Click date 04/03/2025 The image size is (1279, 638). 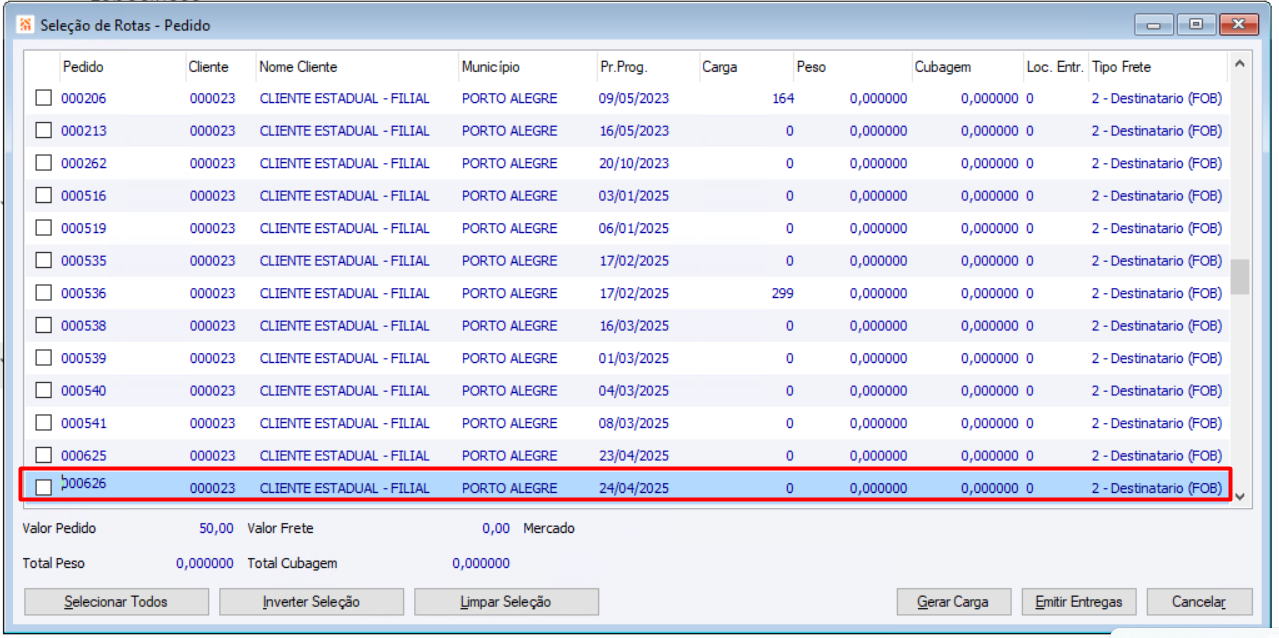click(634, 391)
